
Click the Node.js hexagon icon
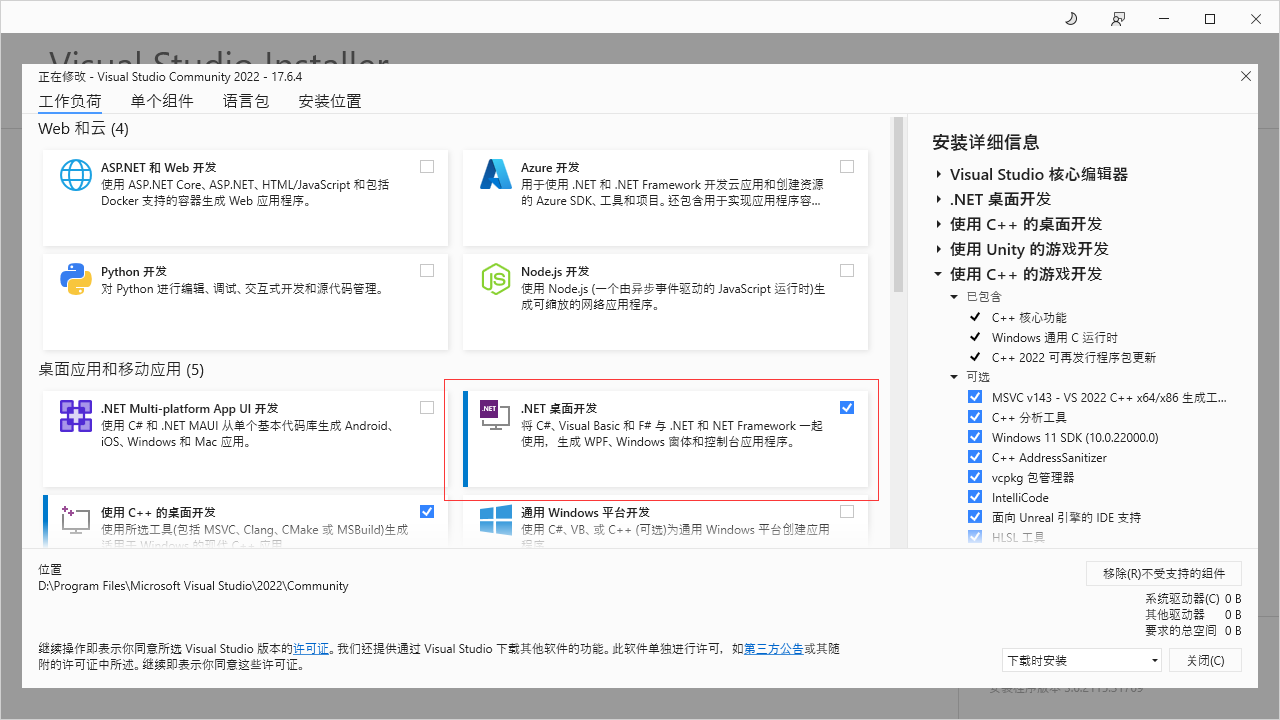point(496,279)
